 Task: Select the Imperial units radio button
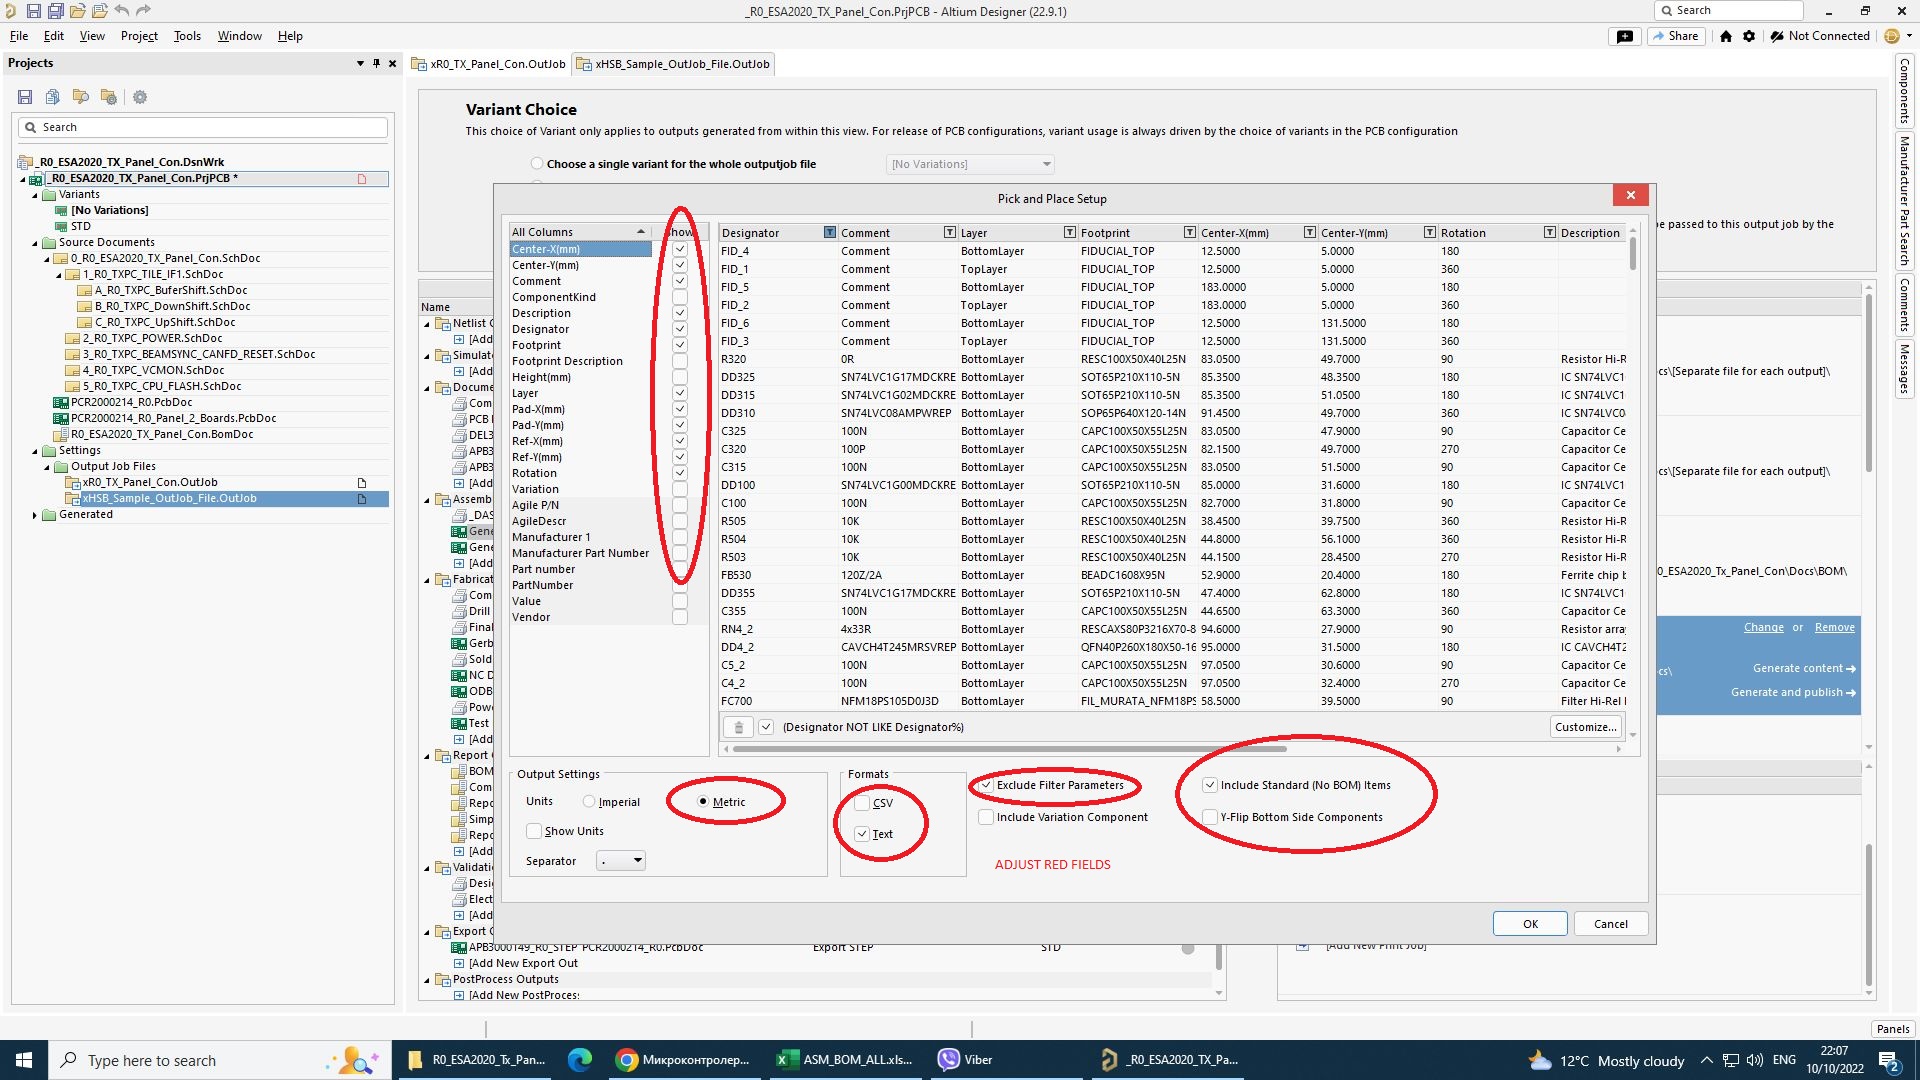589,802
